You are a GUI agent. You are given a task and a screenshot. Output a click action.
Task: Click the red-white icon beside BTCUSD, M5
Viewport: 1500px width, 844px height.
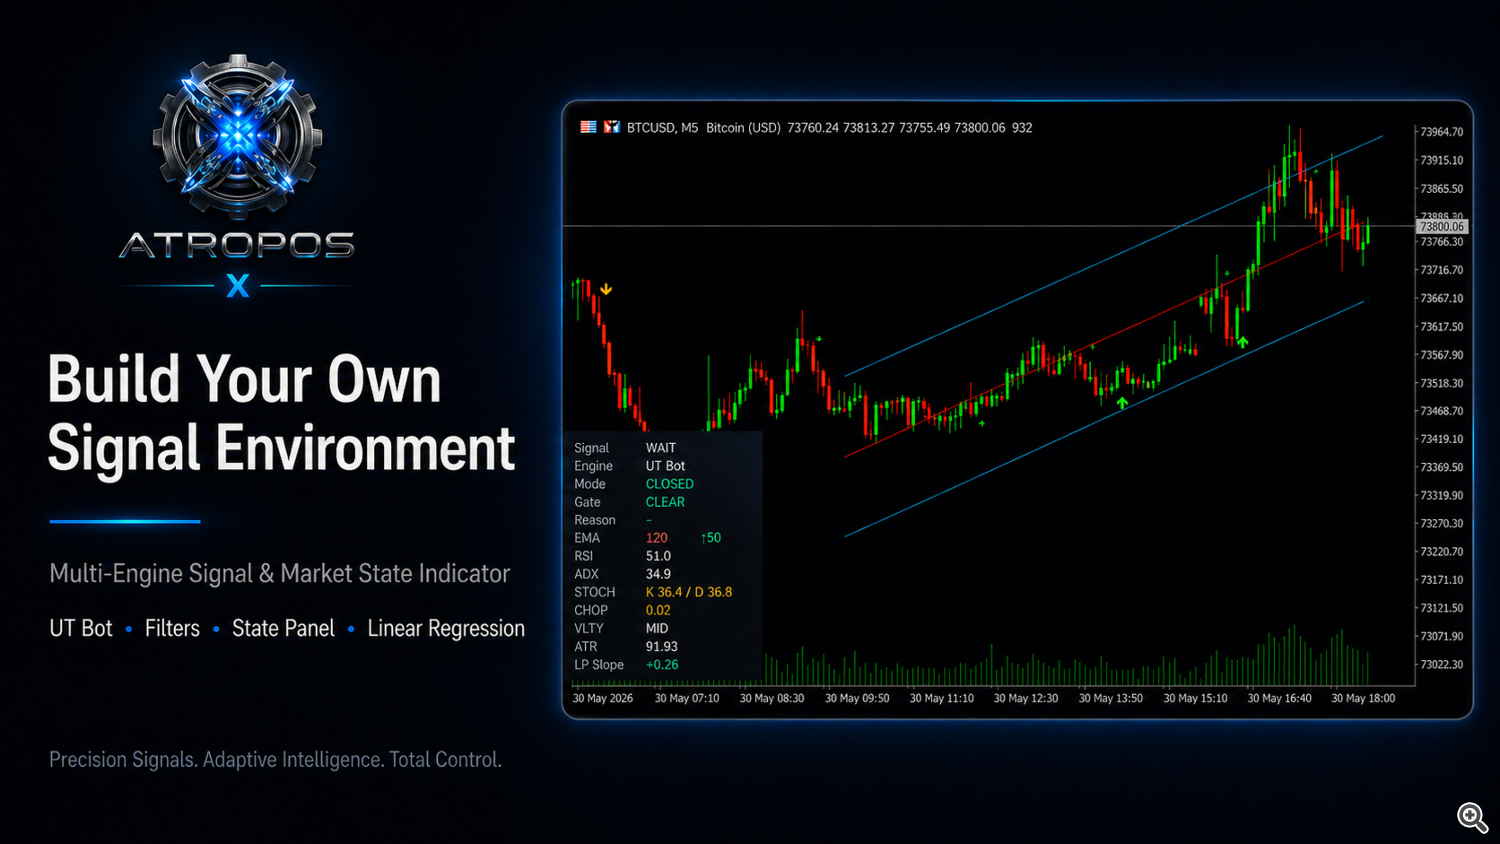point(611,127)
